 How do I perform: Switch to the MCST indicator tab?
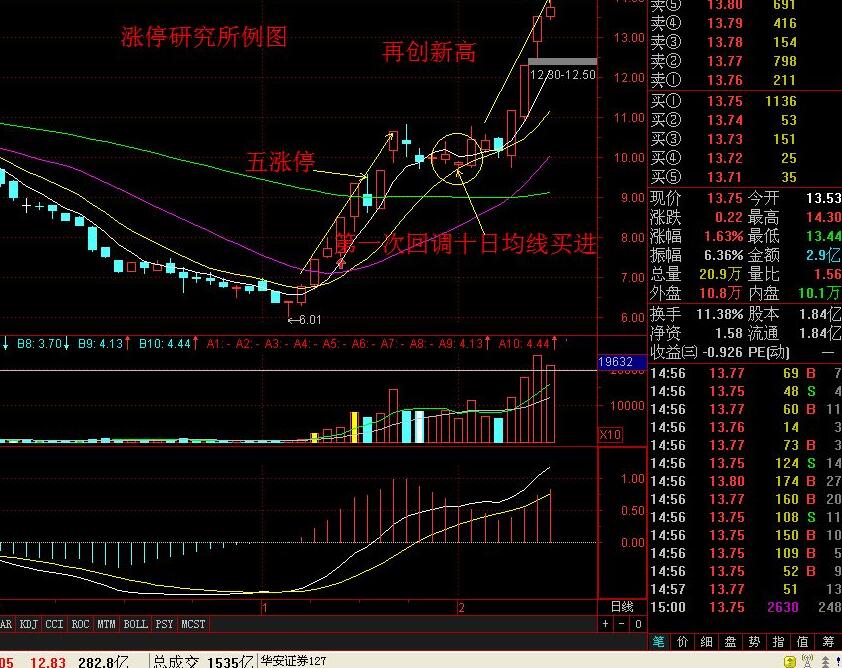[x=193, y=624]
